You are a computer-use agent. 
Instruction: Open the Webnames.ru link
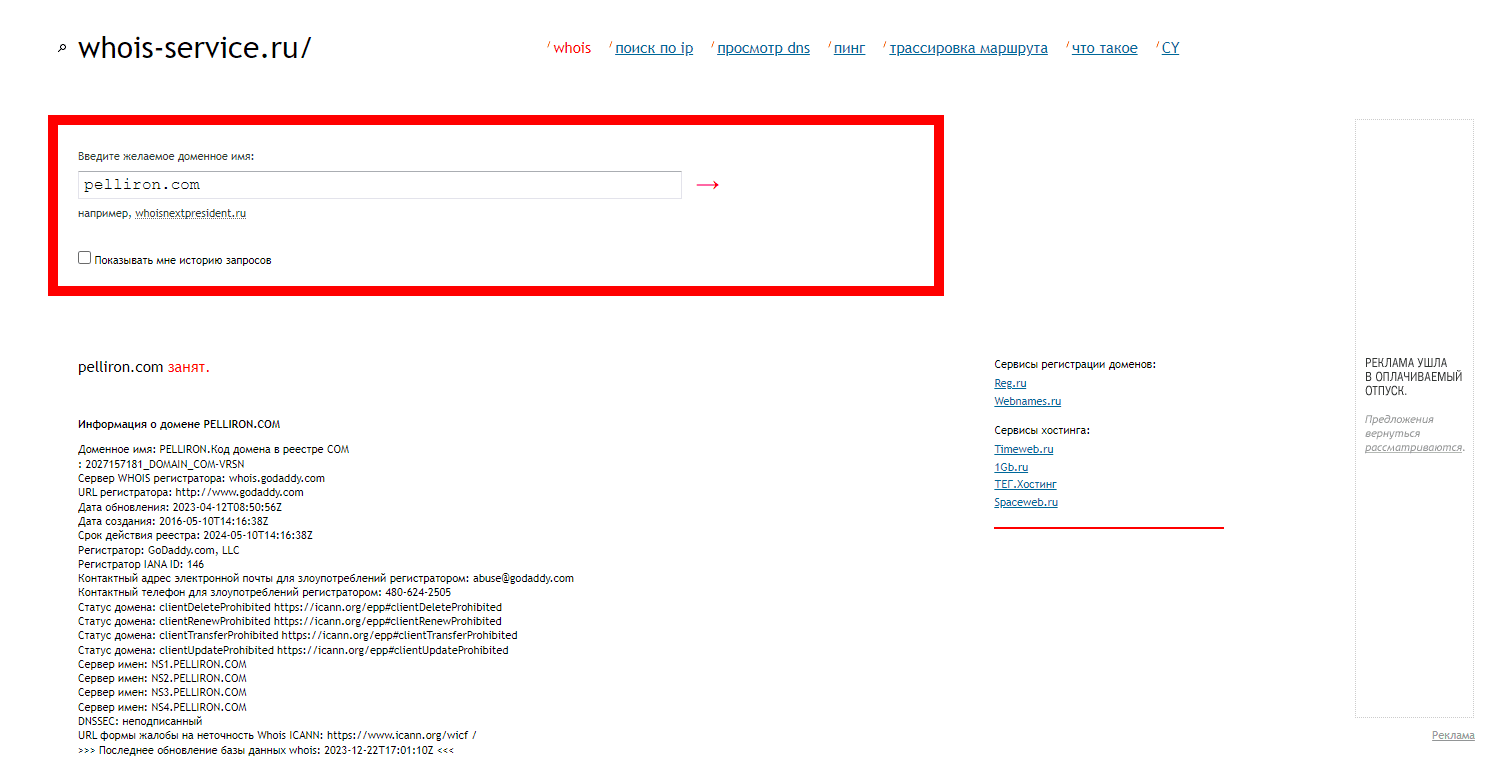coord(1027,401)
